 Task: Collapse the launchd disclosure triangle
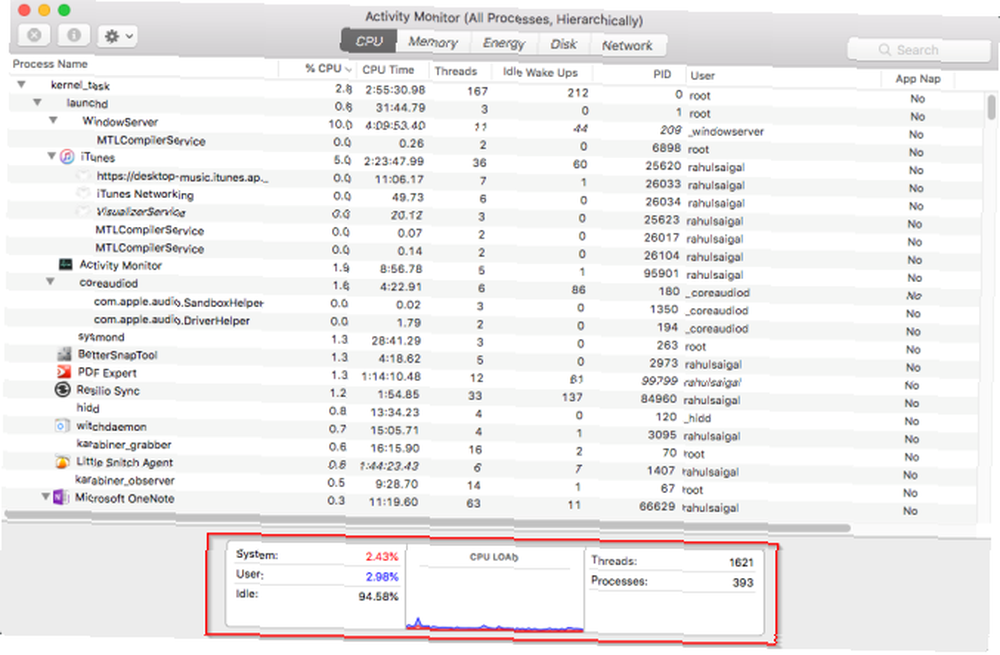(x=38, y=102)
